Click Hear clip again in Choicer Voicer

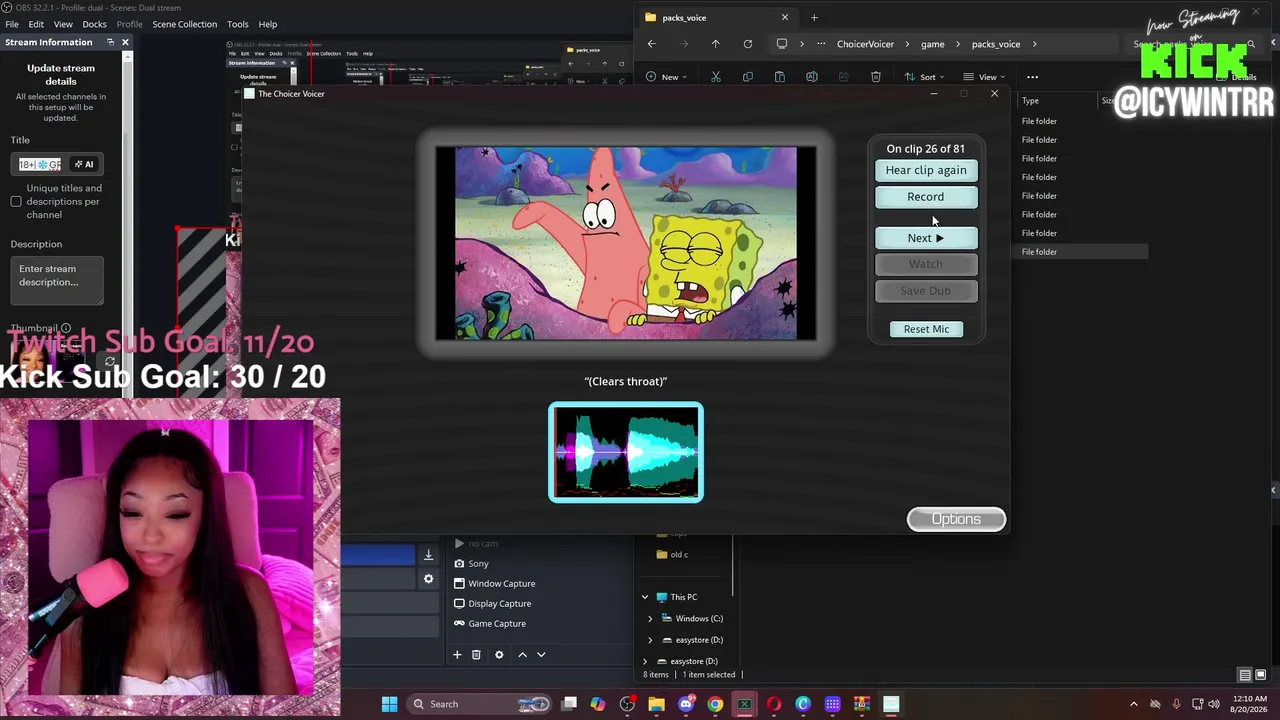(x=926, y=170)
